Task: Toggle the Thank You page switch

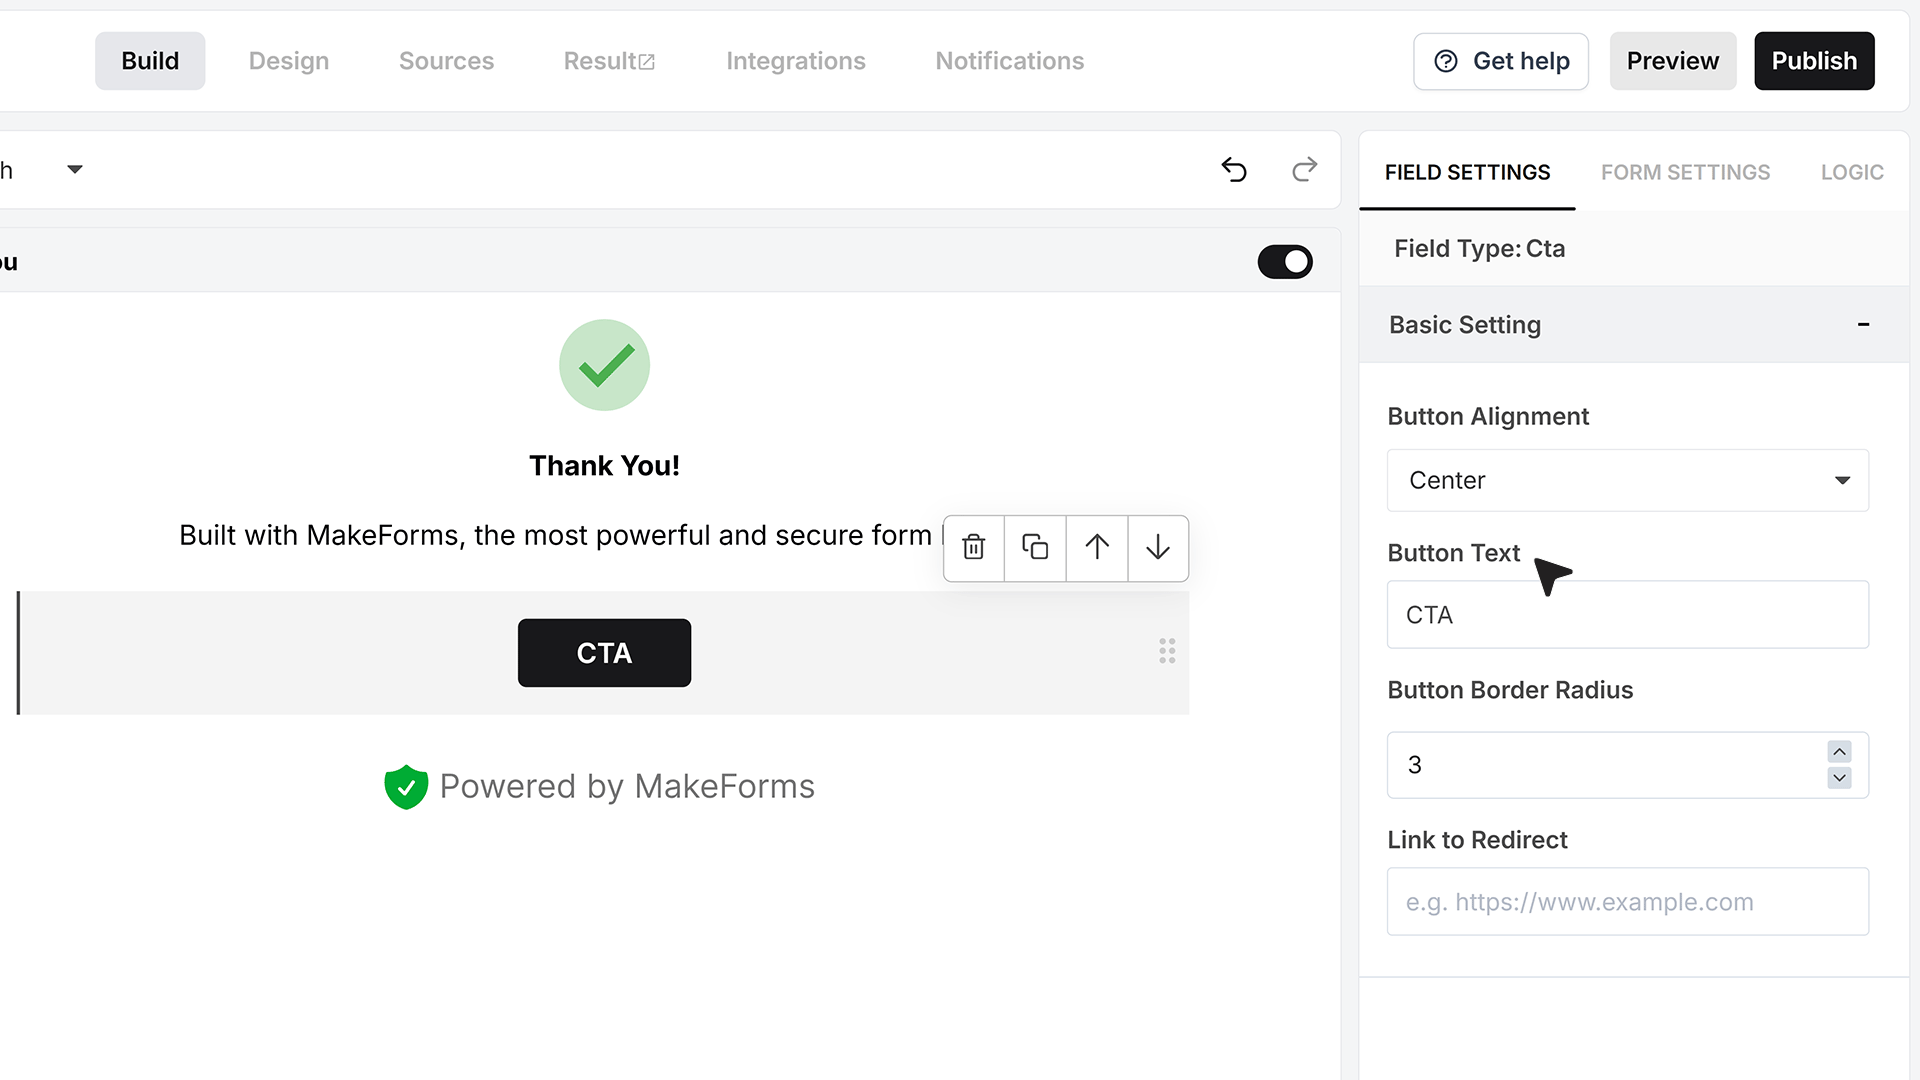Action: click(x=1285, y=262)
